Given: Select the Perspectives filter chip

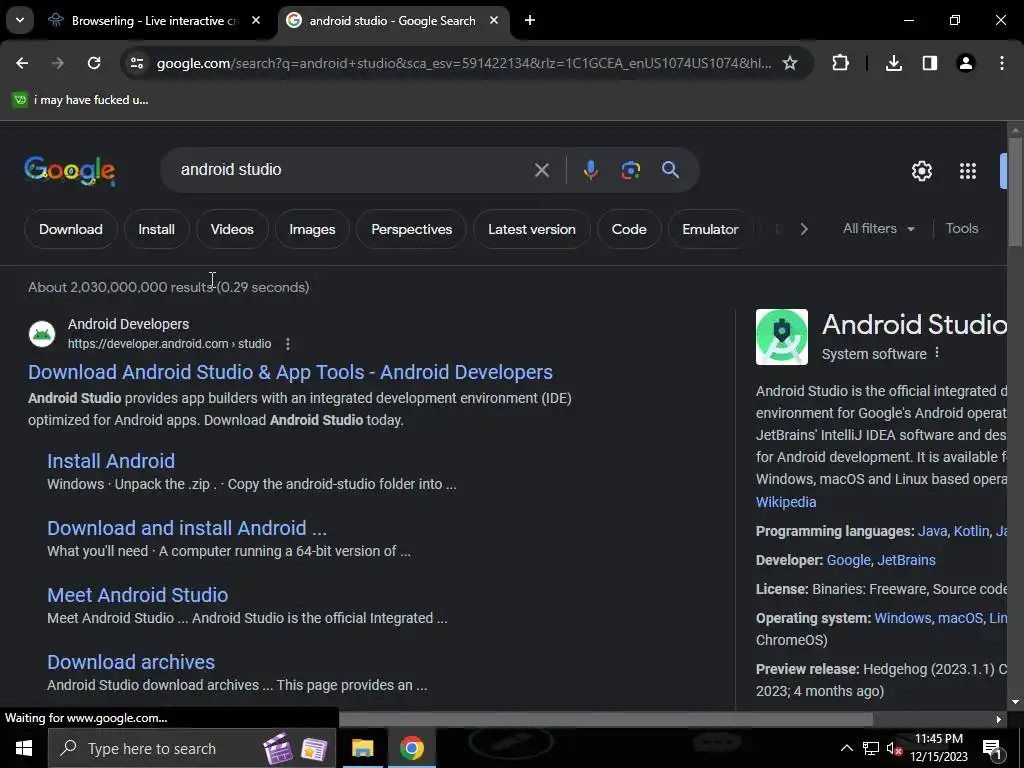Looking at the screenshot, I should [x=411, y=229].
